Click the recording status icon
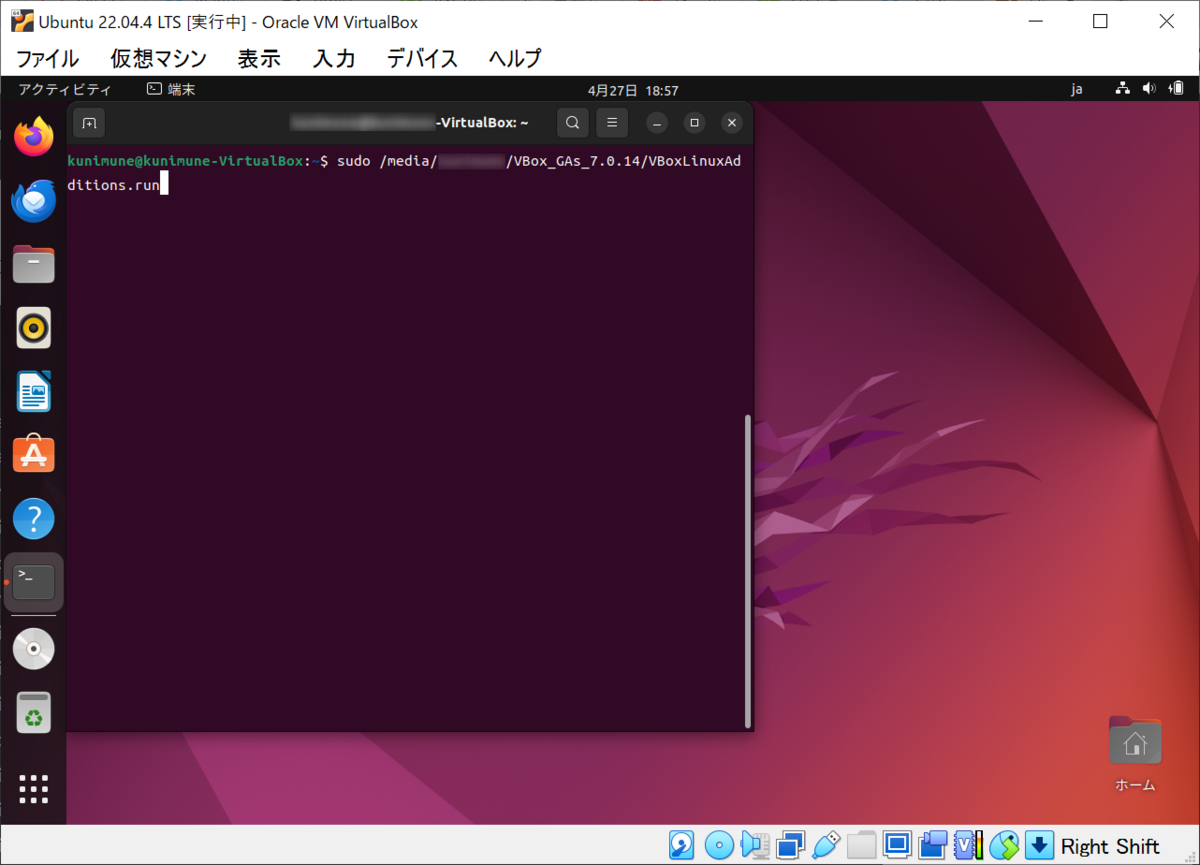 click(x=933, y=845)
